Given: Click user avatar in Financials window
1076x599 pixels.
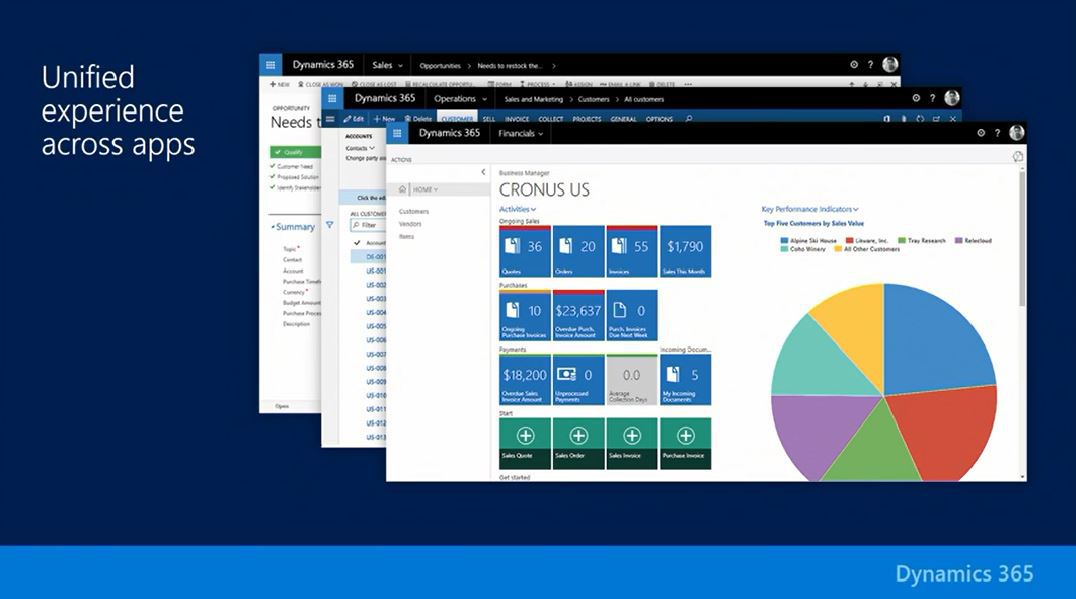Looking at the screenshot, I should [x=1016, y=132].
